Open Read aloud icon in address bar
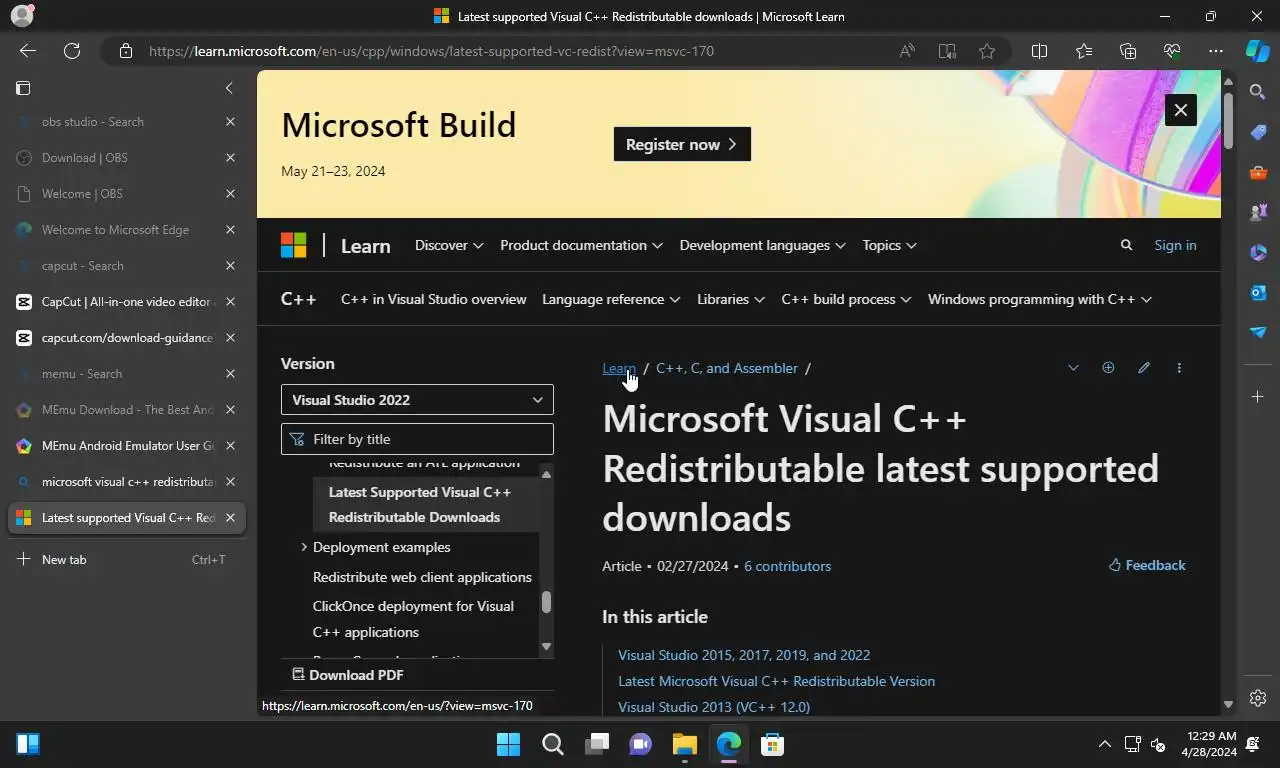Image resolution: width=1280 pixels, height=768 pixels. pos(907,51)
